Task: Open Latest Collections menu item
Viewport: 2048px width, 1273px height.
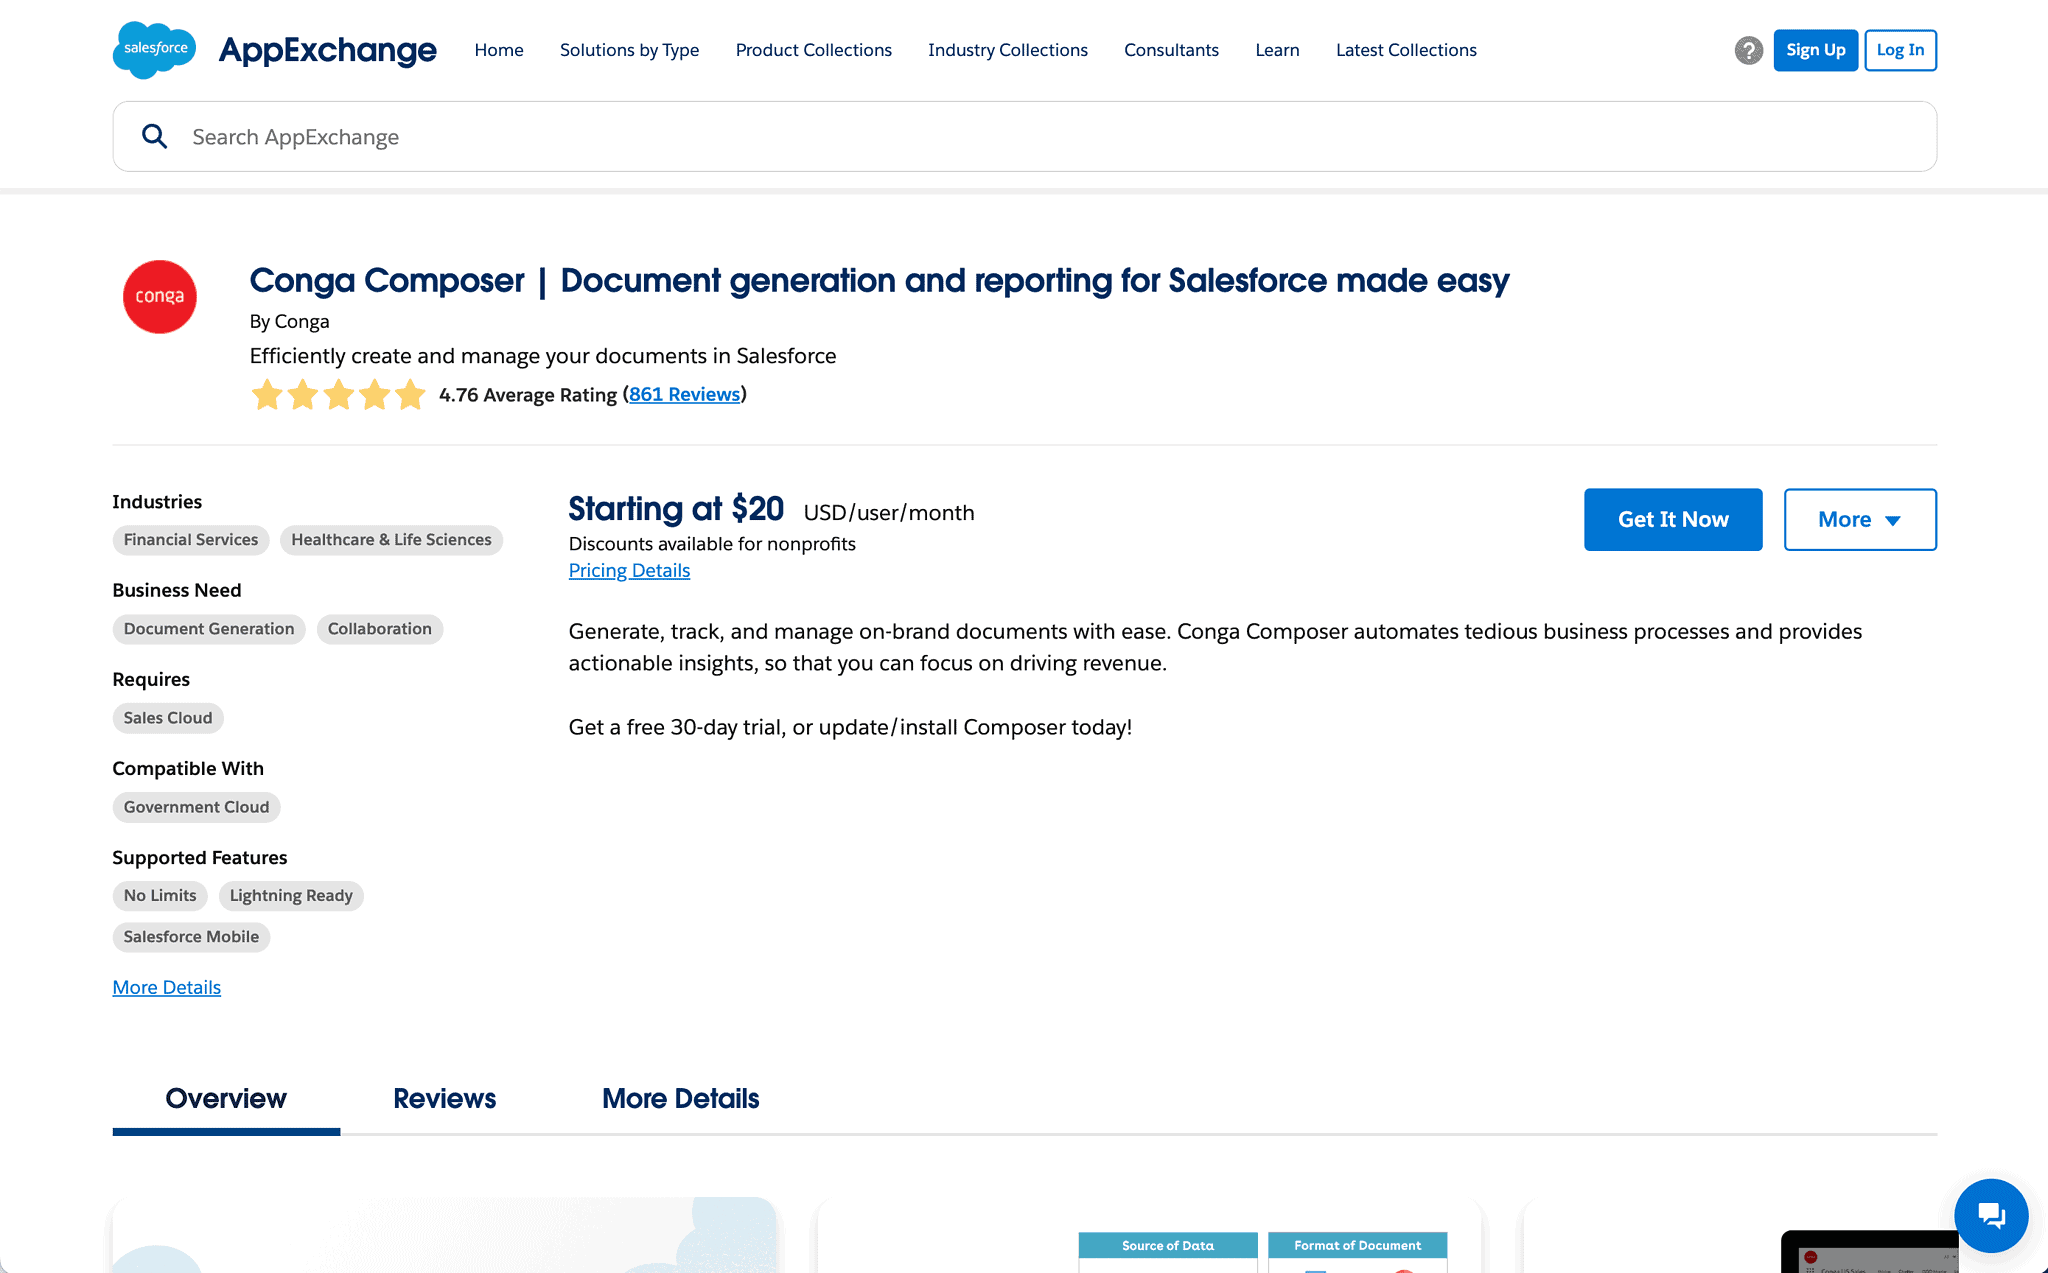Action: [1406, 50]
